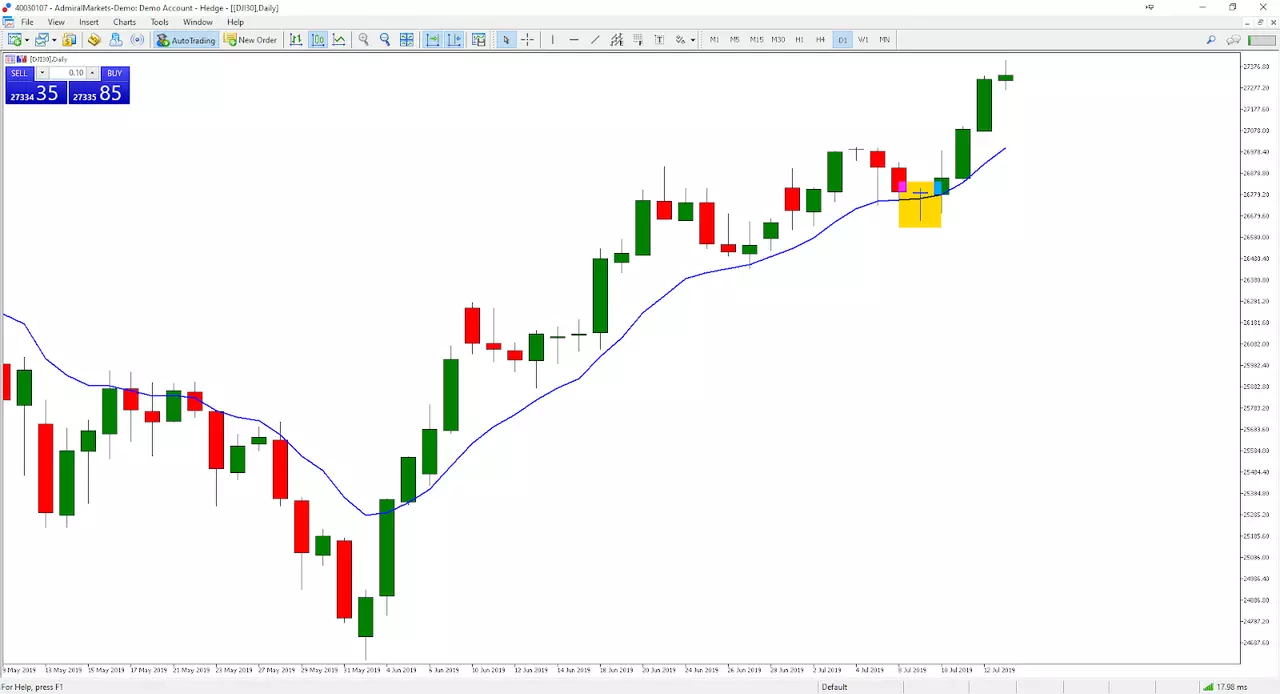Toggle the AutoTrading button
This screenshot has width=1280, height=694.
186,40
